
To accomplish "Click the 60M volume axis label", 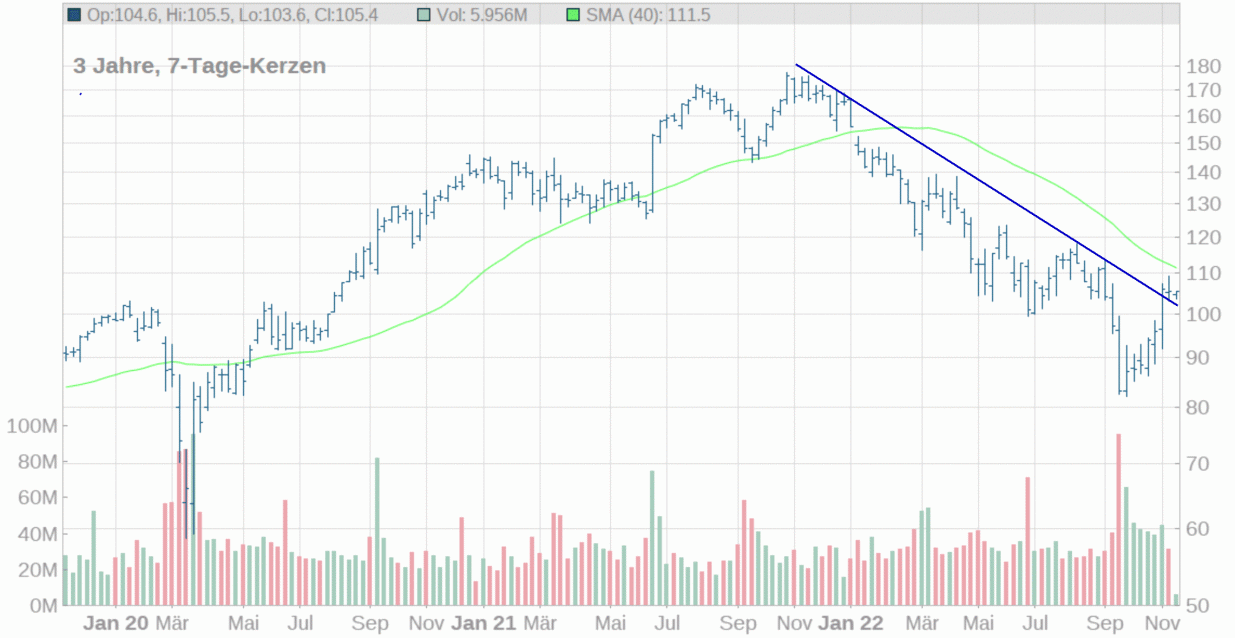I will [35, 498].
